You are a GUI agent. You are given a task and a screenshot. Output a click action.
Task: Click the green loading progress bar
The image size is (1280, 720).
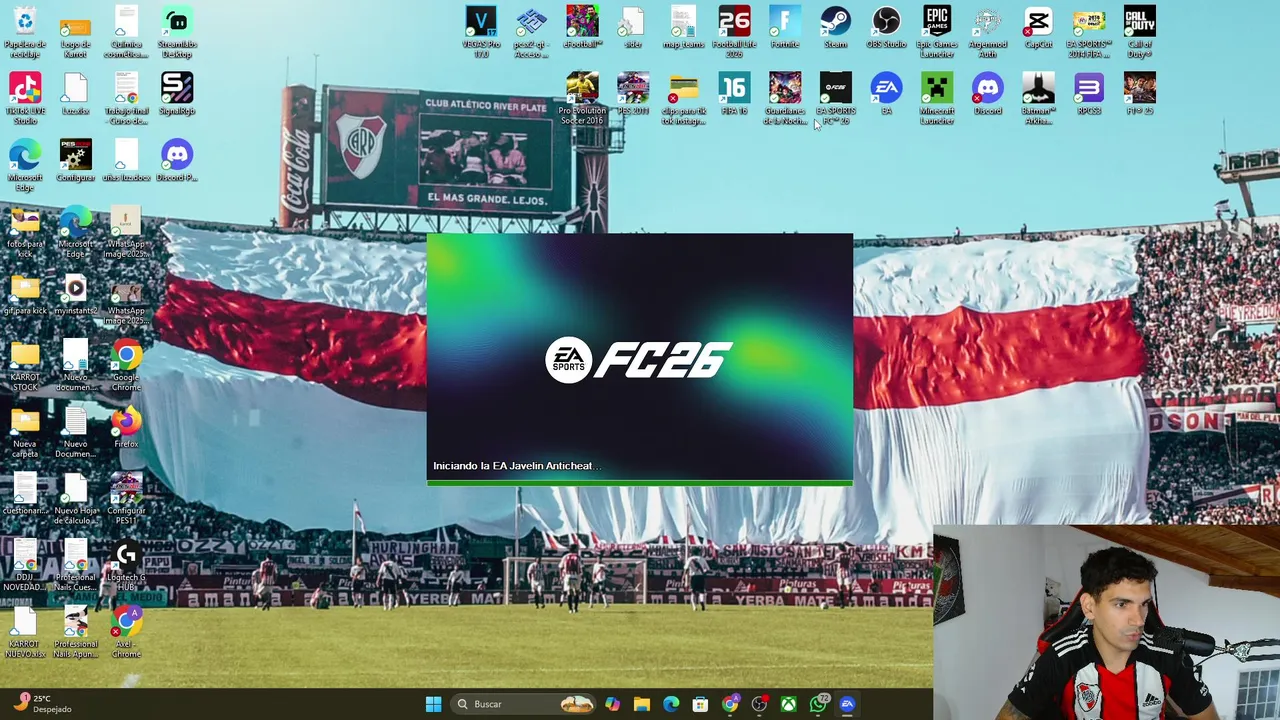coord(640,484)
